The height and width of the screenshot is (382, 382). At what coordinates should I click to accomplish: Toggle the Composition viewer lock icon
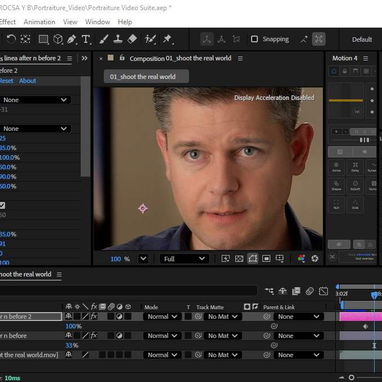(122, 58)
